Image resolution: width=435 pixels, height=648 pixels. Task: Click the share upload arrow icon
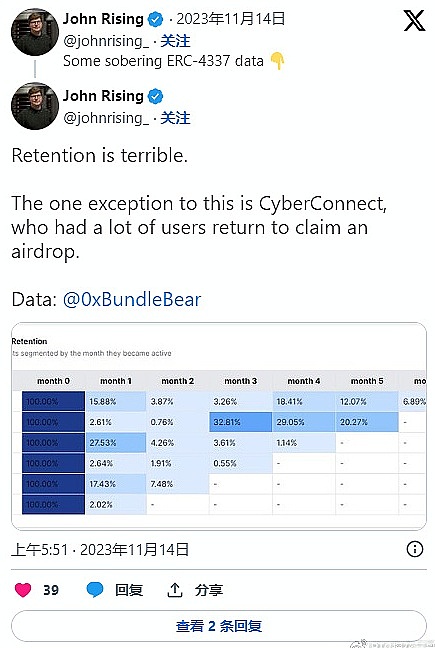pos(175,590)
